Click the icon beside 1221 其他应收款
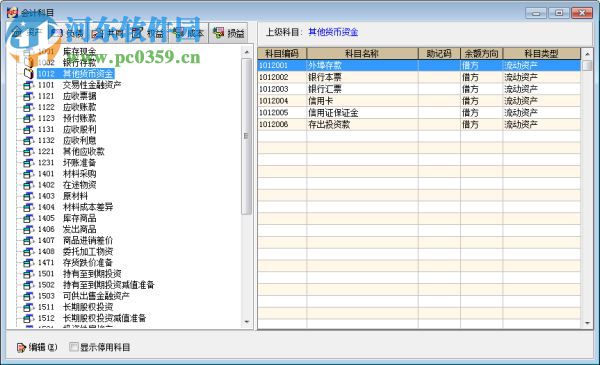 coord(29,152)
